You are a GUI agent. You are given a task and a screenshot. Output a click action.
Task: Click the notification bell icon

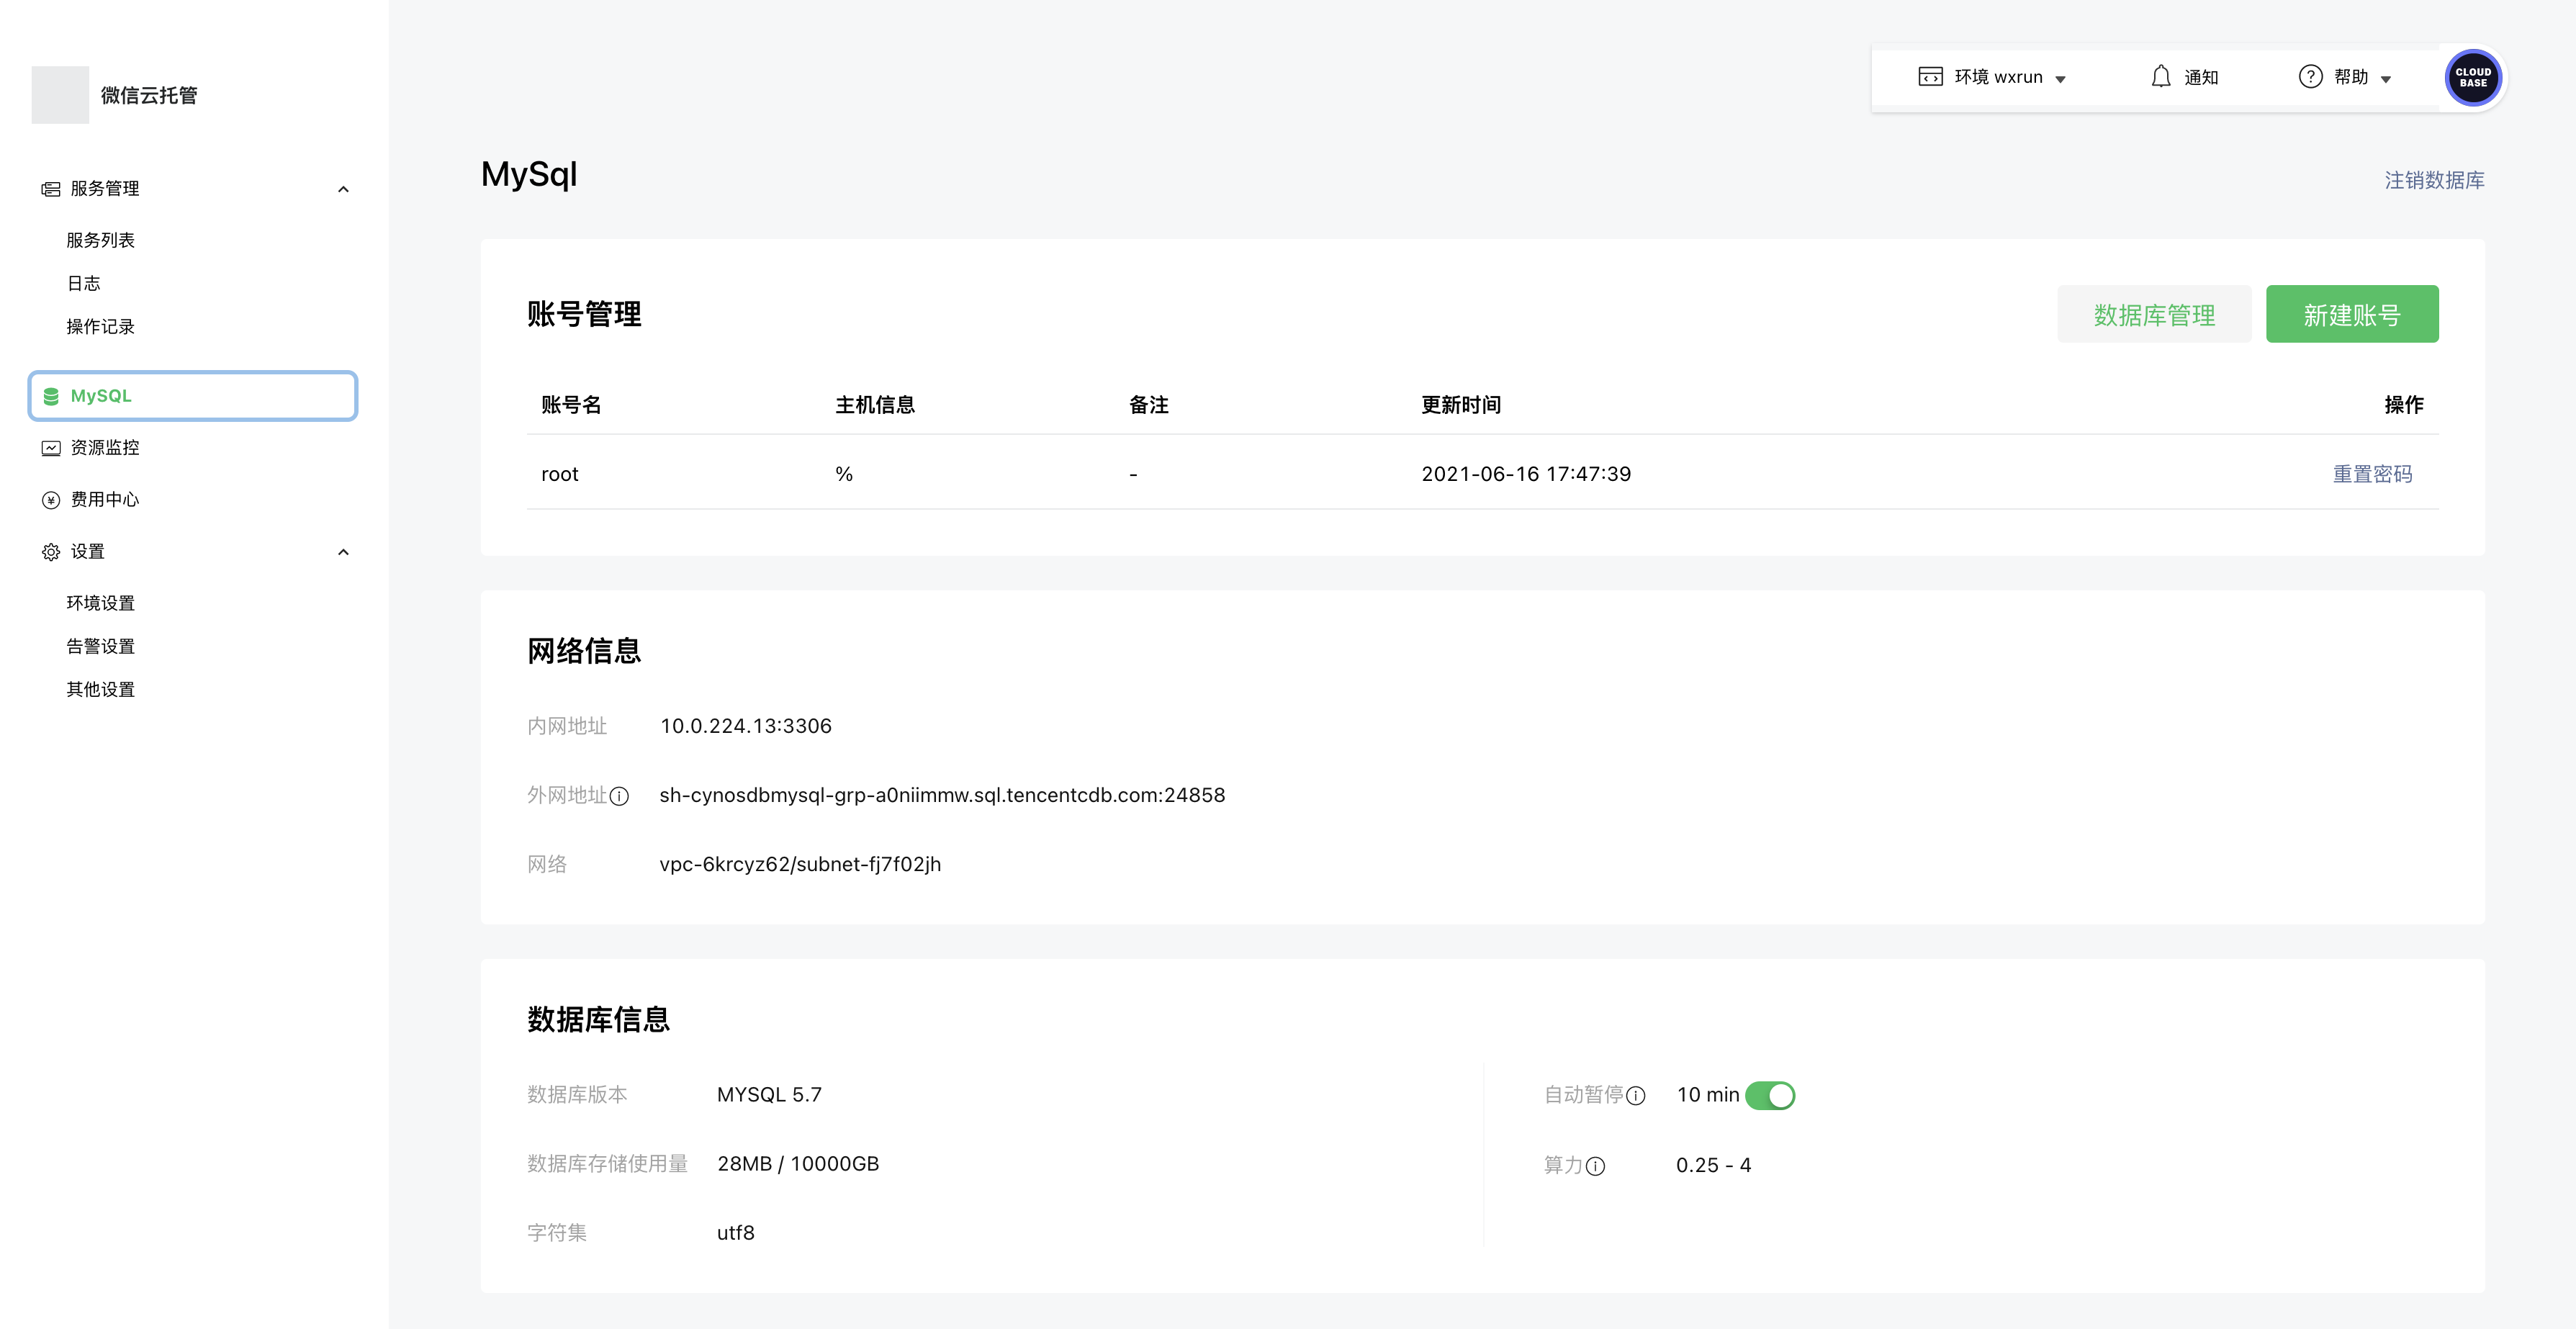pos(2160,77)
